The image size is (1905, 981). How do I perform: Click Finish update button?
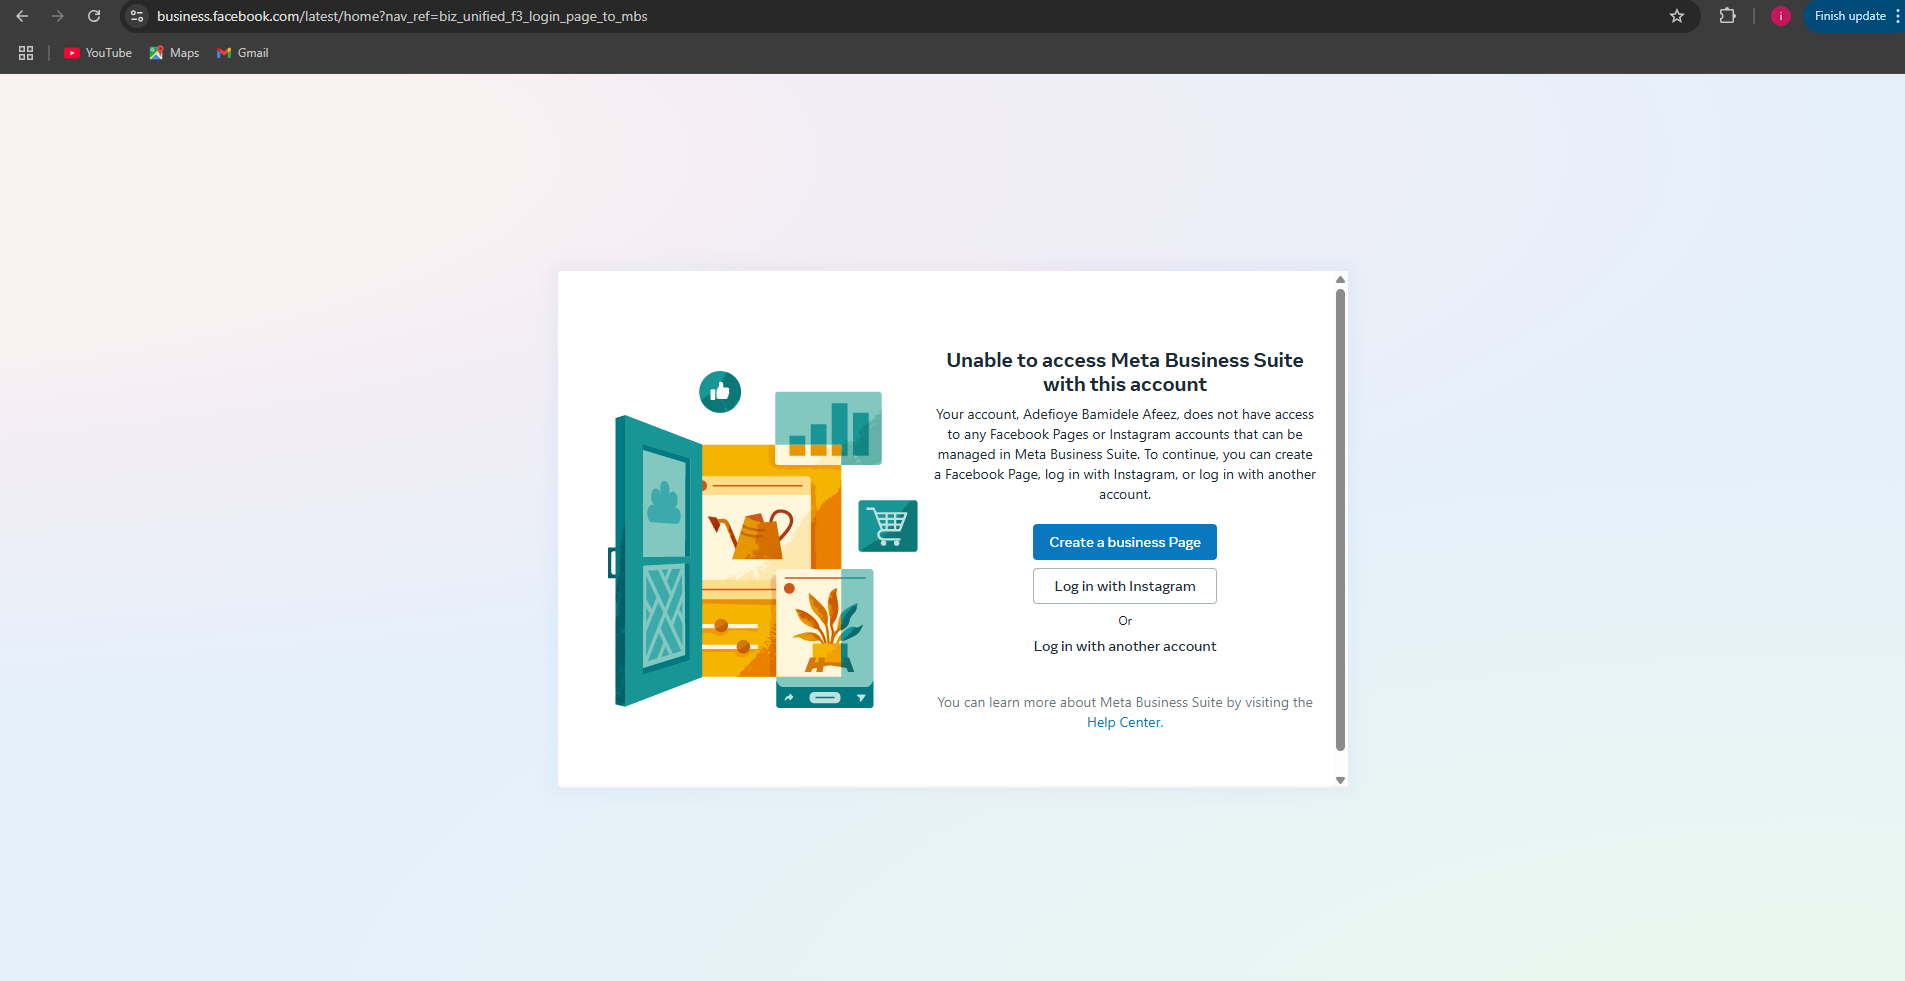pyautogui.click(x=1849, y=16)
